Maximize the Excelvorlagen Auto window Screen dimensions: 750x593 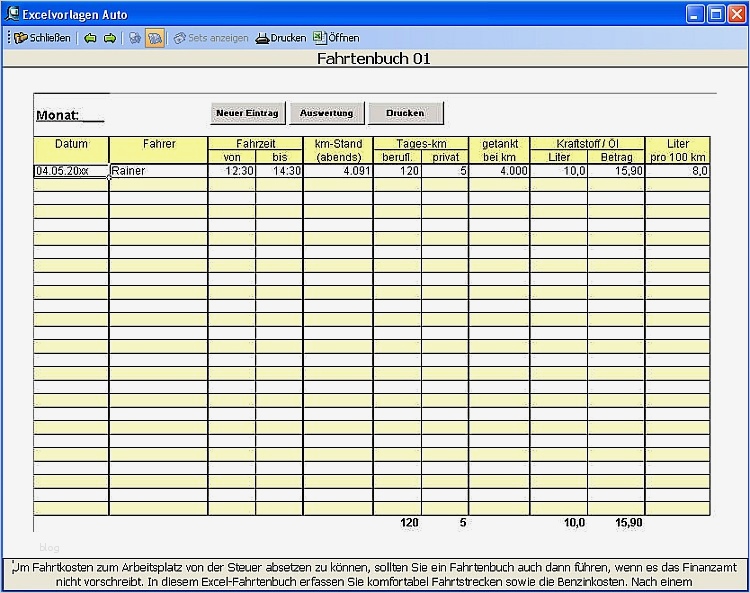[716, 14]
